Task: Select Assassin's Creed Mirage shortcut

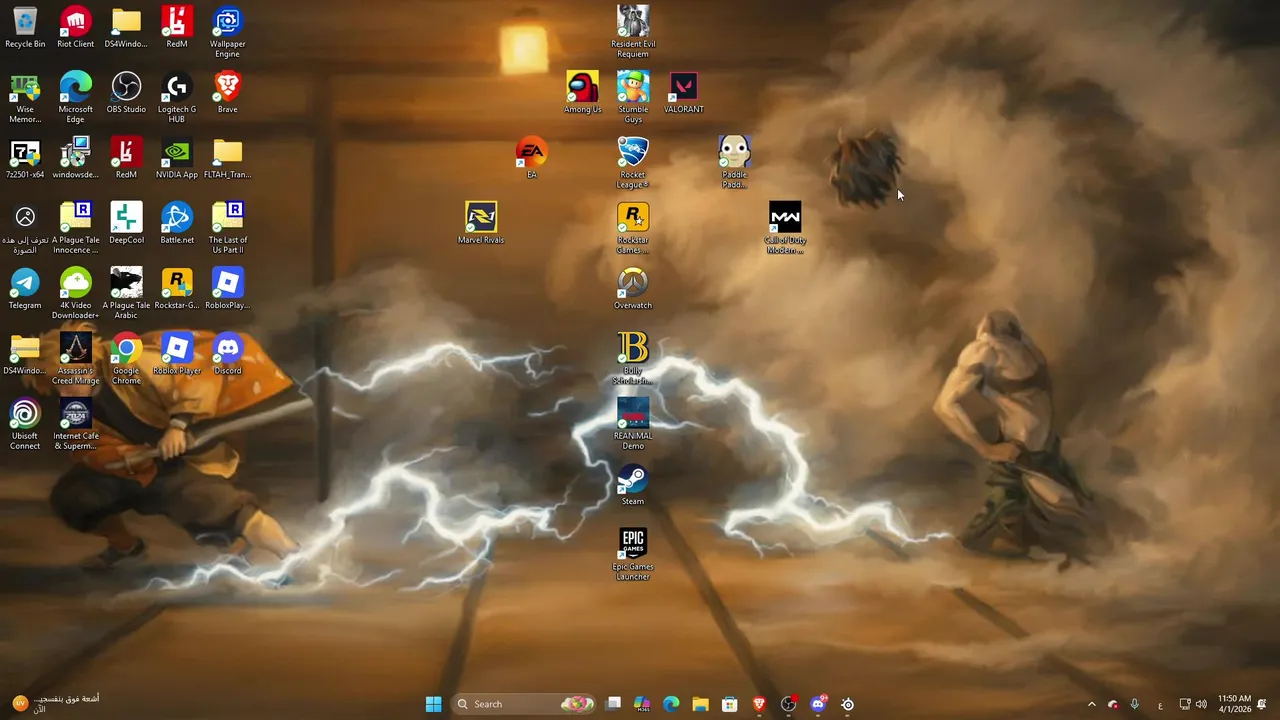Action: click(76, 359)
